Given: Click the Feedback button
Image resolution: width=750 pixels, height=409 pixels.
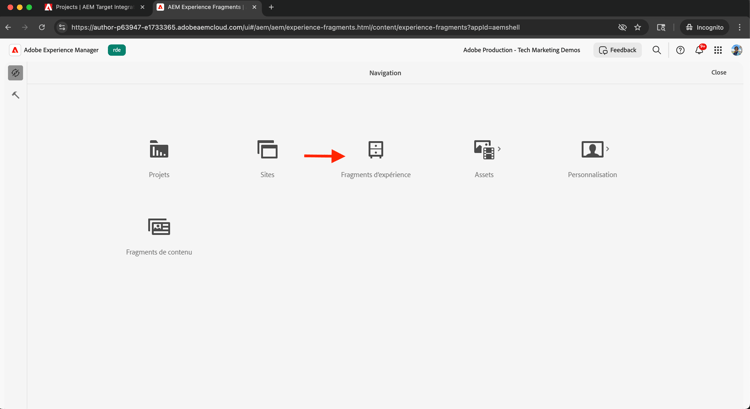Looking at the screenshot, I should point(618,50).
